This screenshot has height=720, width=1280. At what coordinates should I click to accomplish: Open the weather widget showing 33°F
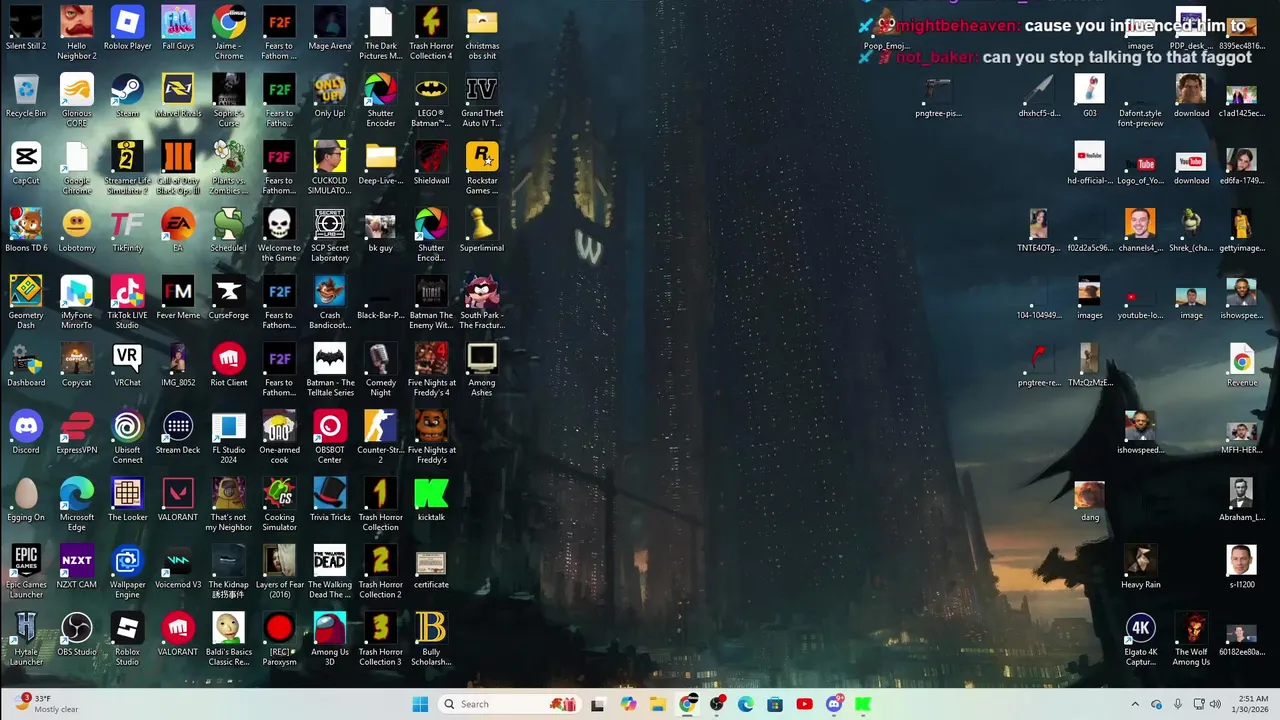48,704
